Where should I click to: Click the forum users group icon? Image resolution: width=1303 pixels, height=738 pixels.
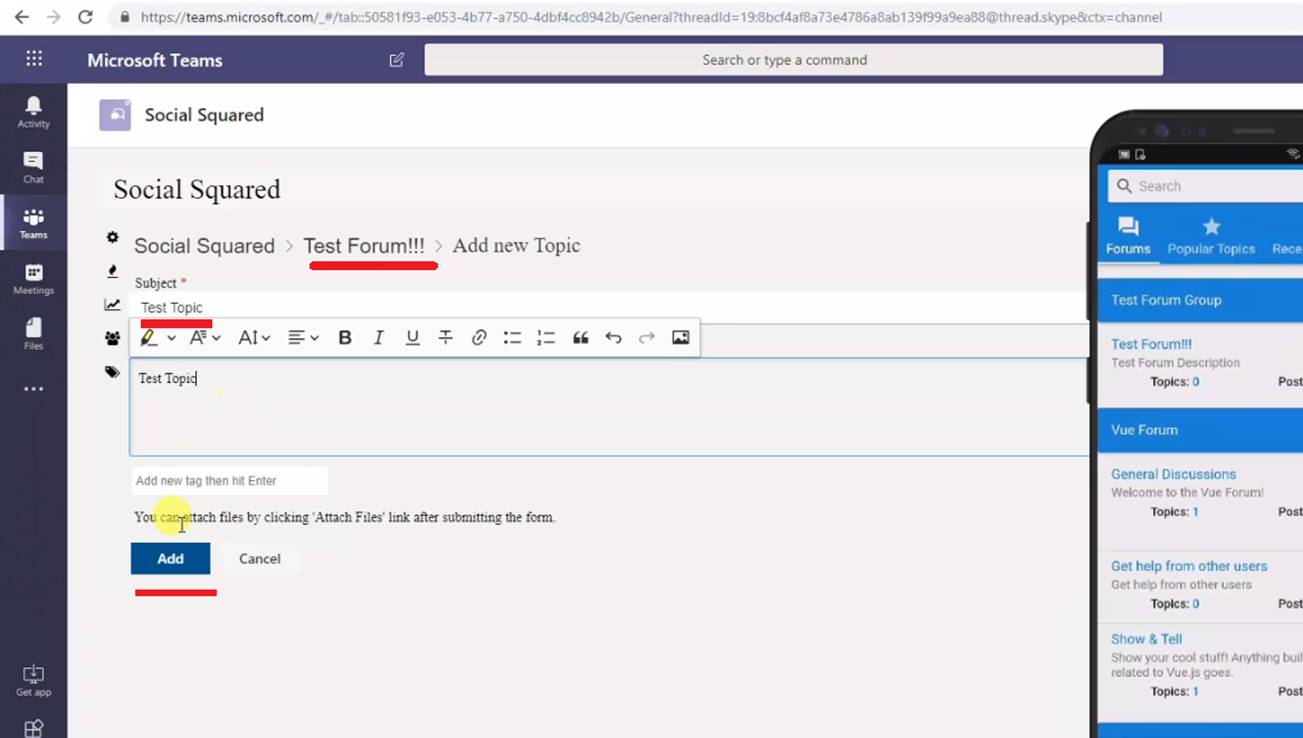tap(112, 339)
